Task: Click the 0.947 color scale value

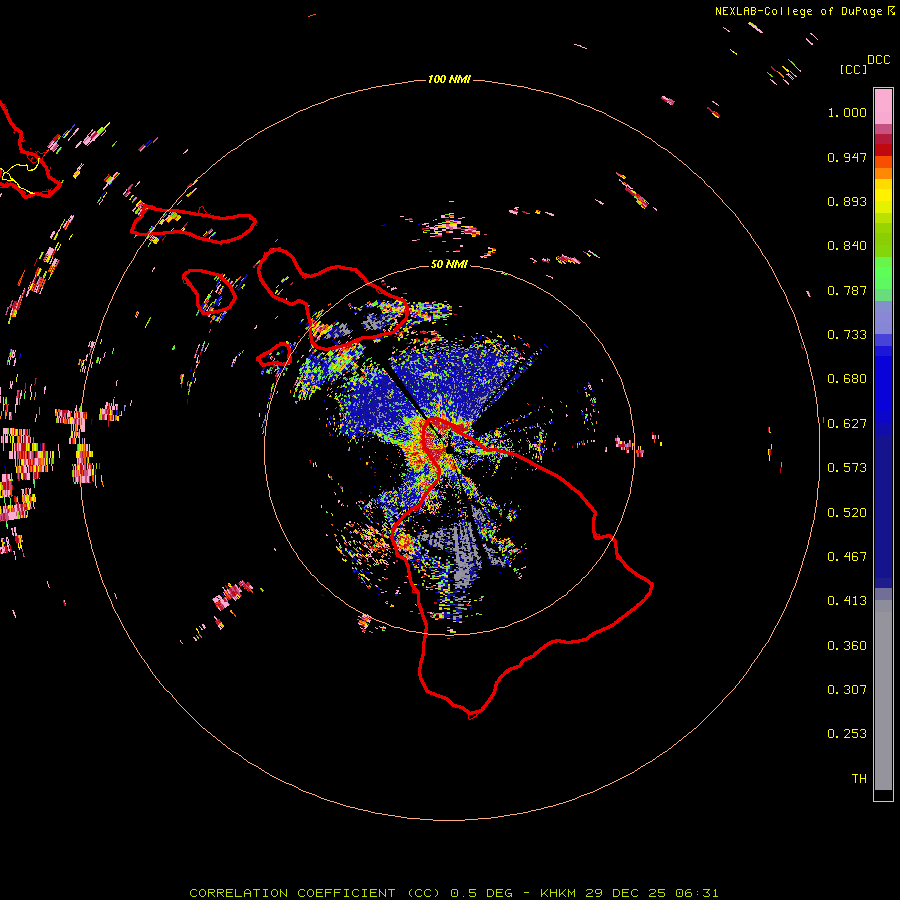Action: pos(847,157)
